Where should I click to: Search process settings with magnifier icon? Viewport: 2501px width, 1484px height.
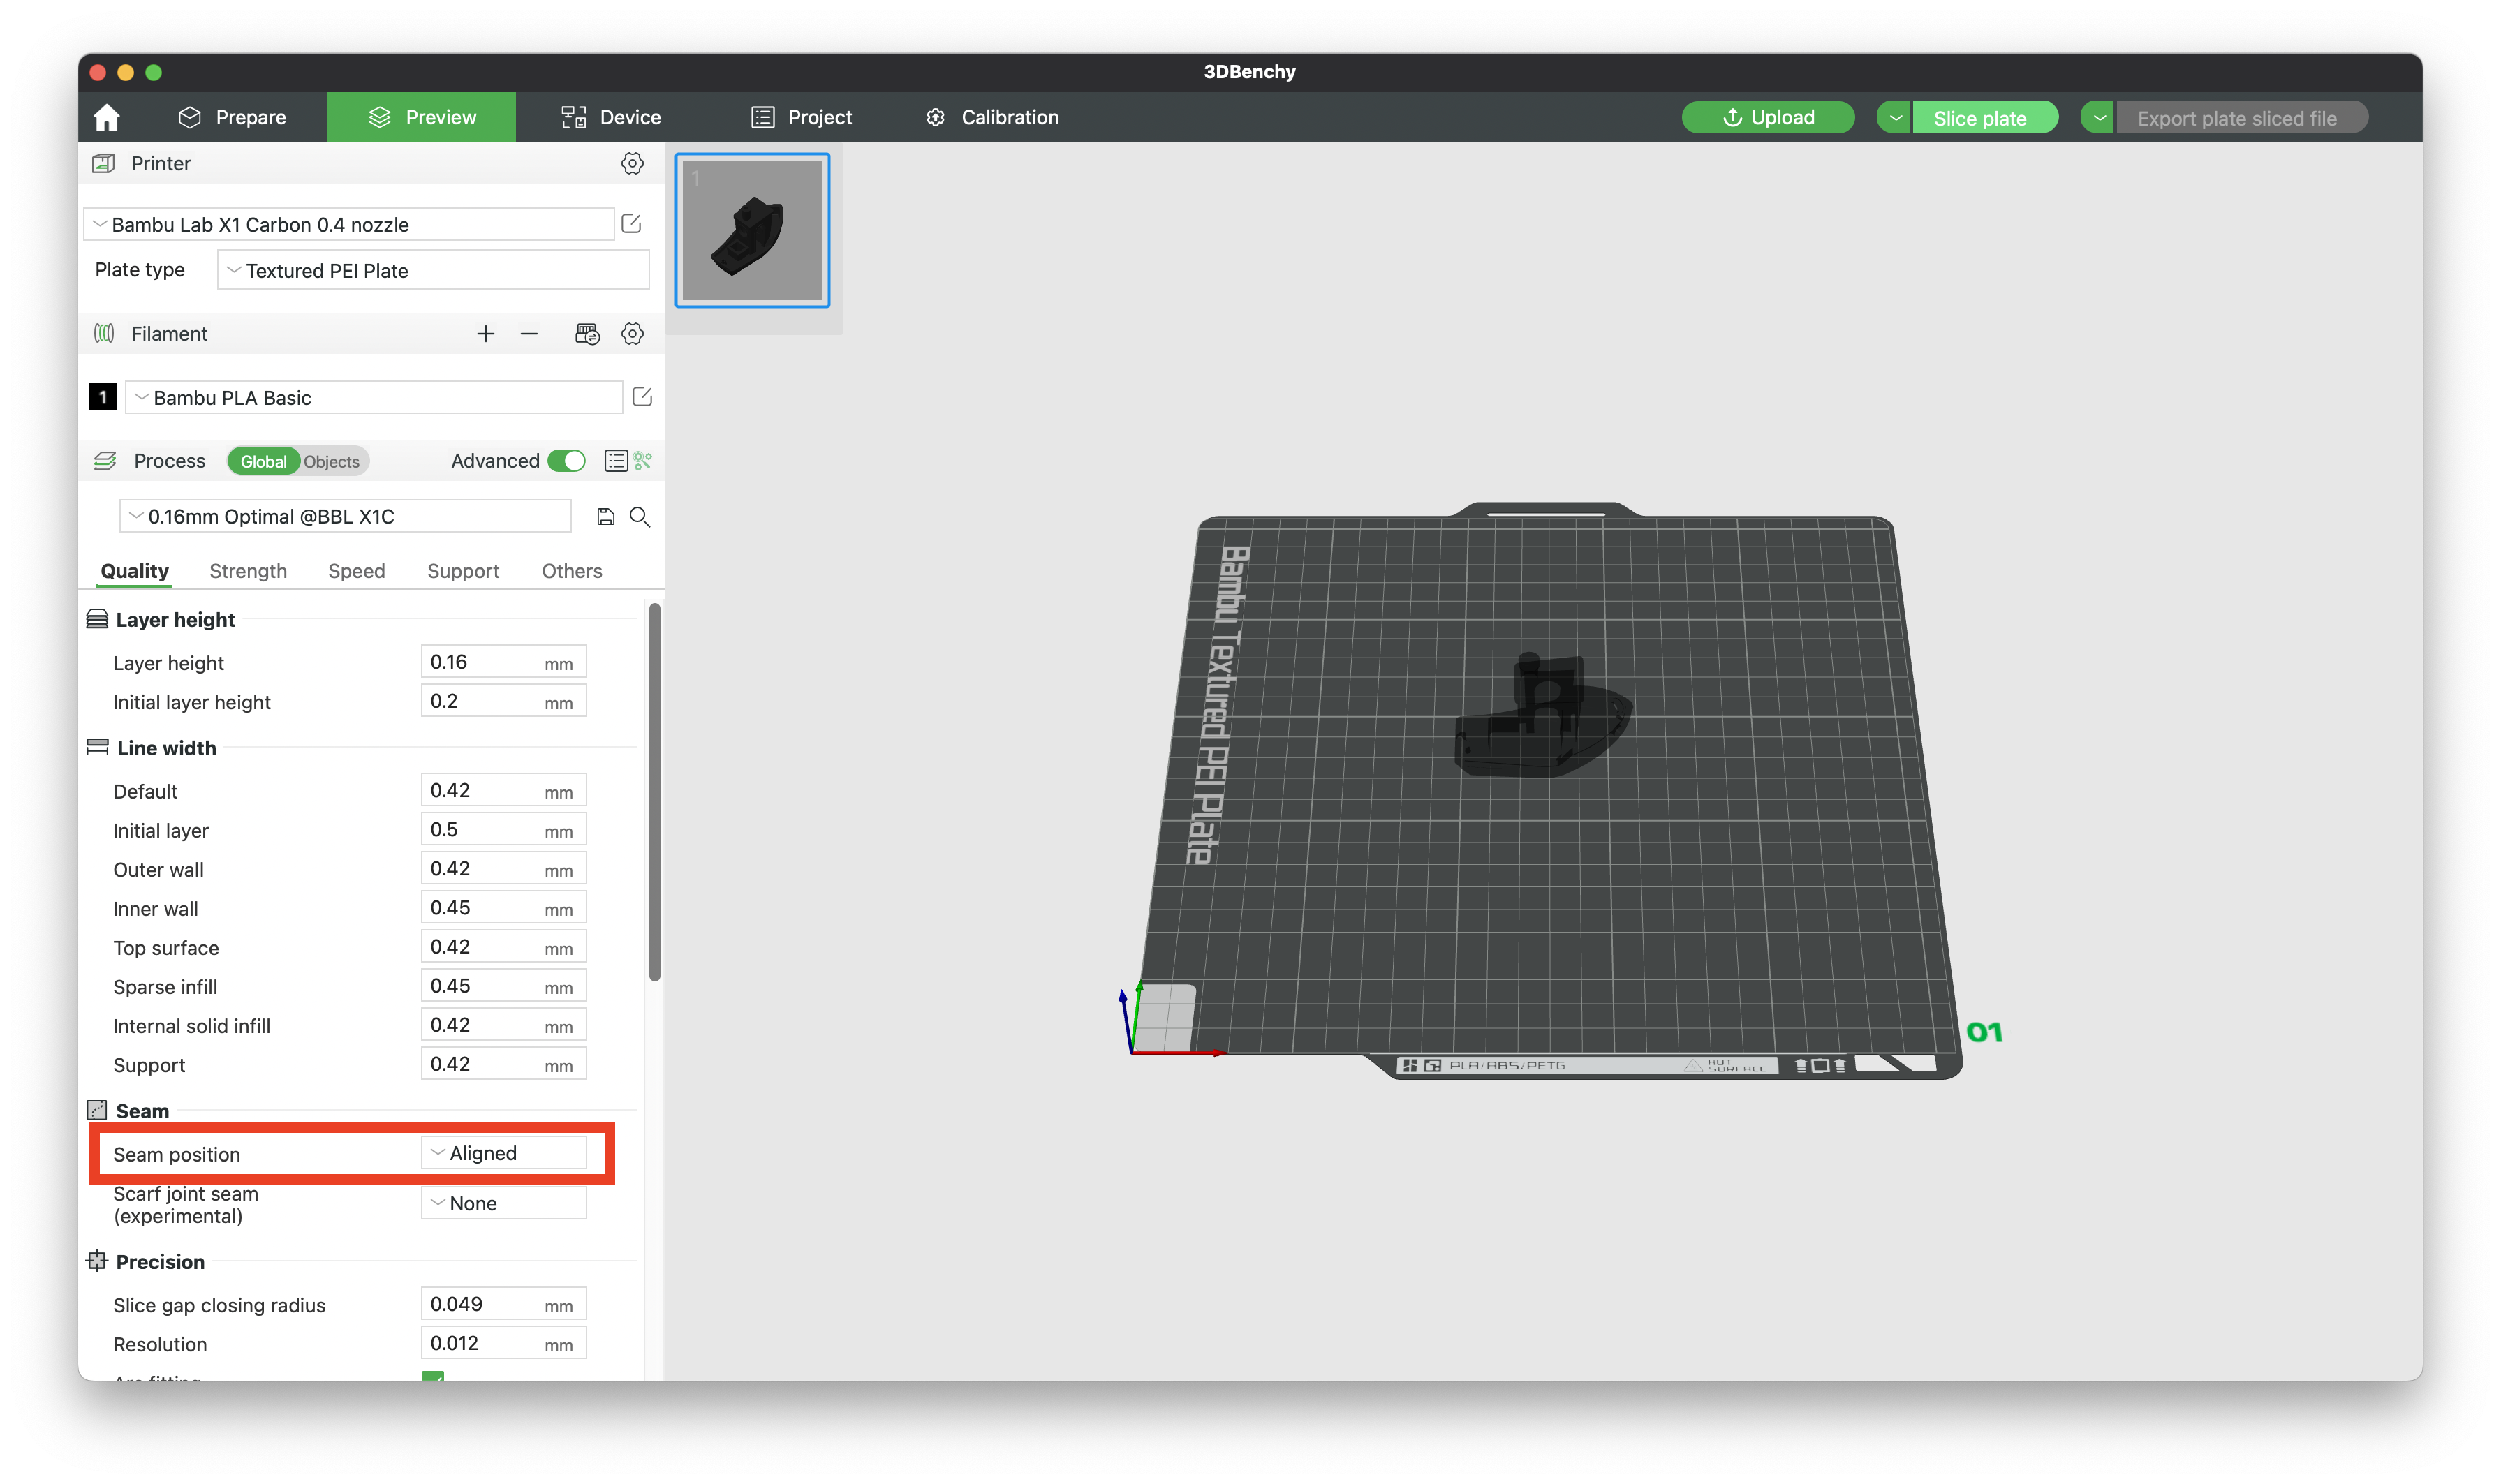click(x=641, y=517)
